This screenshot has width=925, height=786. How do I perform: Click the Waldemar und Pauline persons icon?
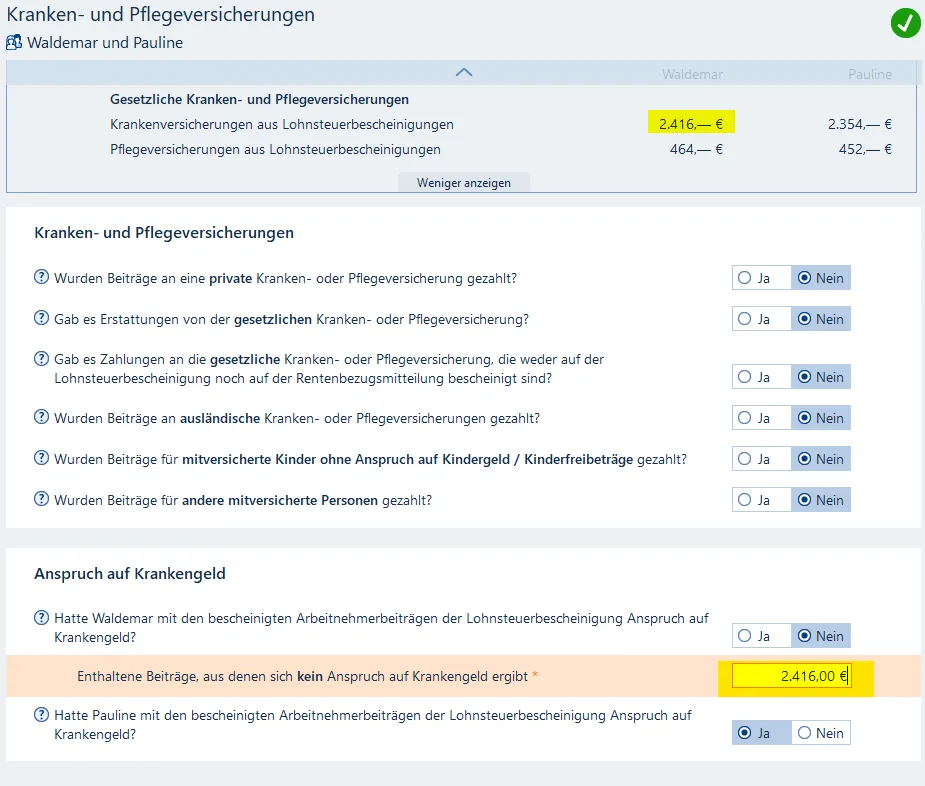14,43
